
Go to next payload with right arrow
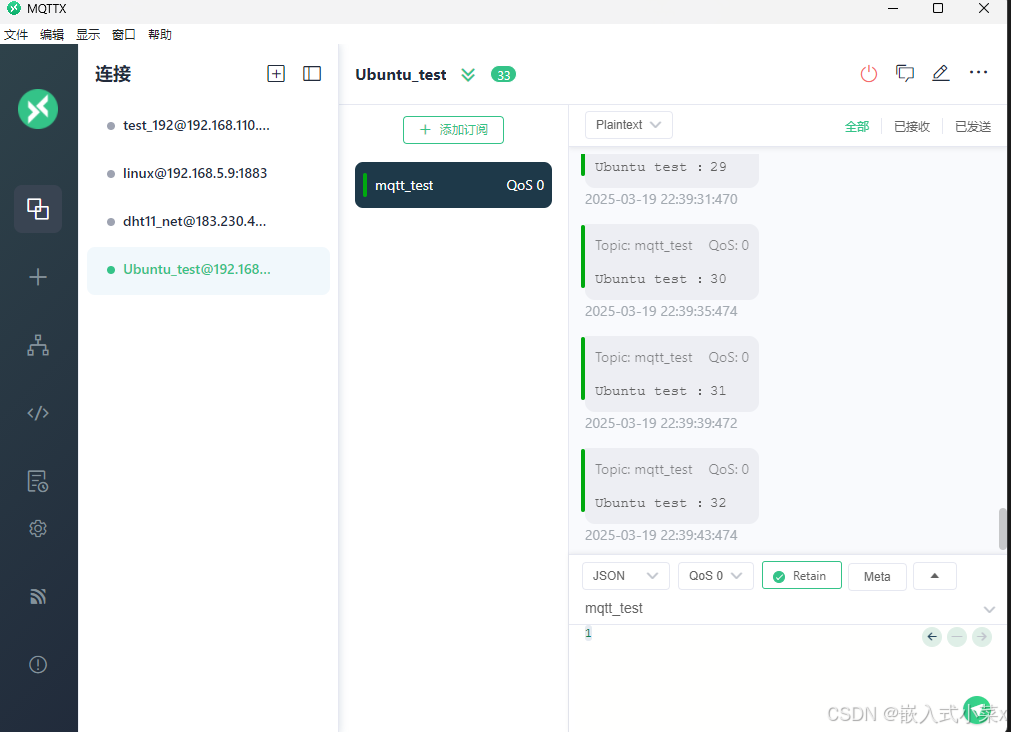point(981,637)
